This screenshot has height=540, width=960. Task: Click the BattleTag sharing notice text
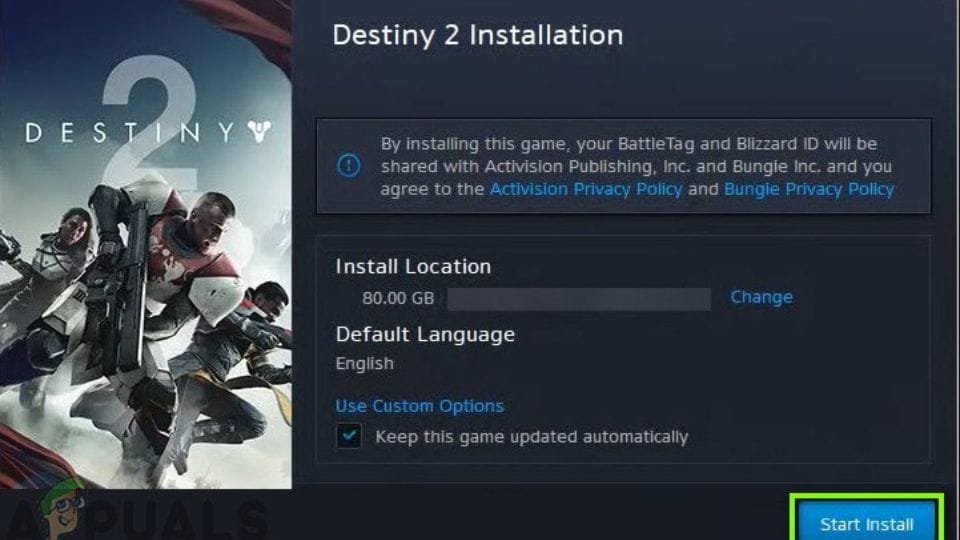[637, 166]
